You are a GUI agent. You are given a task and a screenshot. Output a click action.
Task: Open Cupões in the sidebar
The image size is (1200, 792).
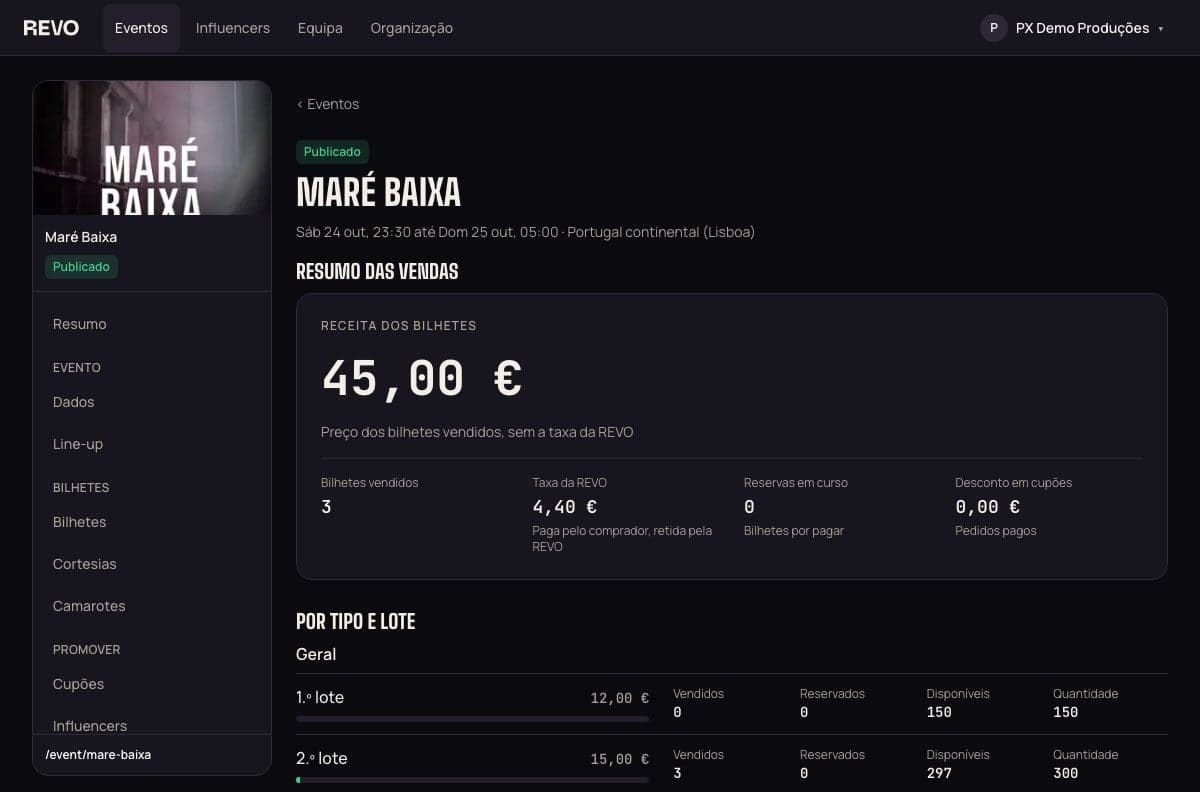coord(152,684)
